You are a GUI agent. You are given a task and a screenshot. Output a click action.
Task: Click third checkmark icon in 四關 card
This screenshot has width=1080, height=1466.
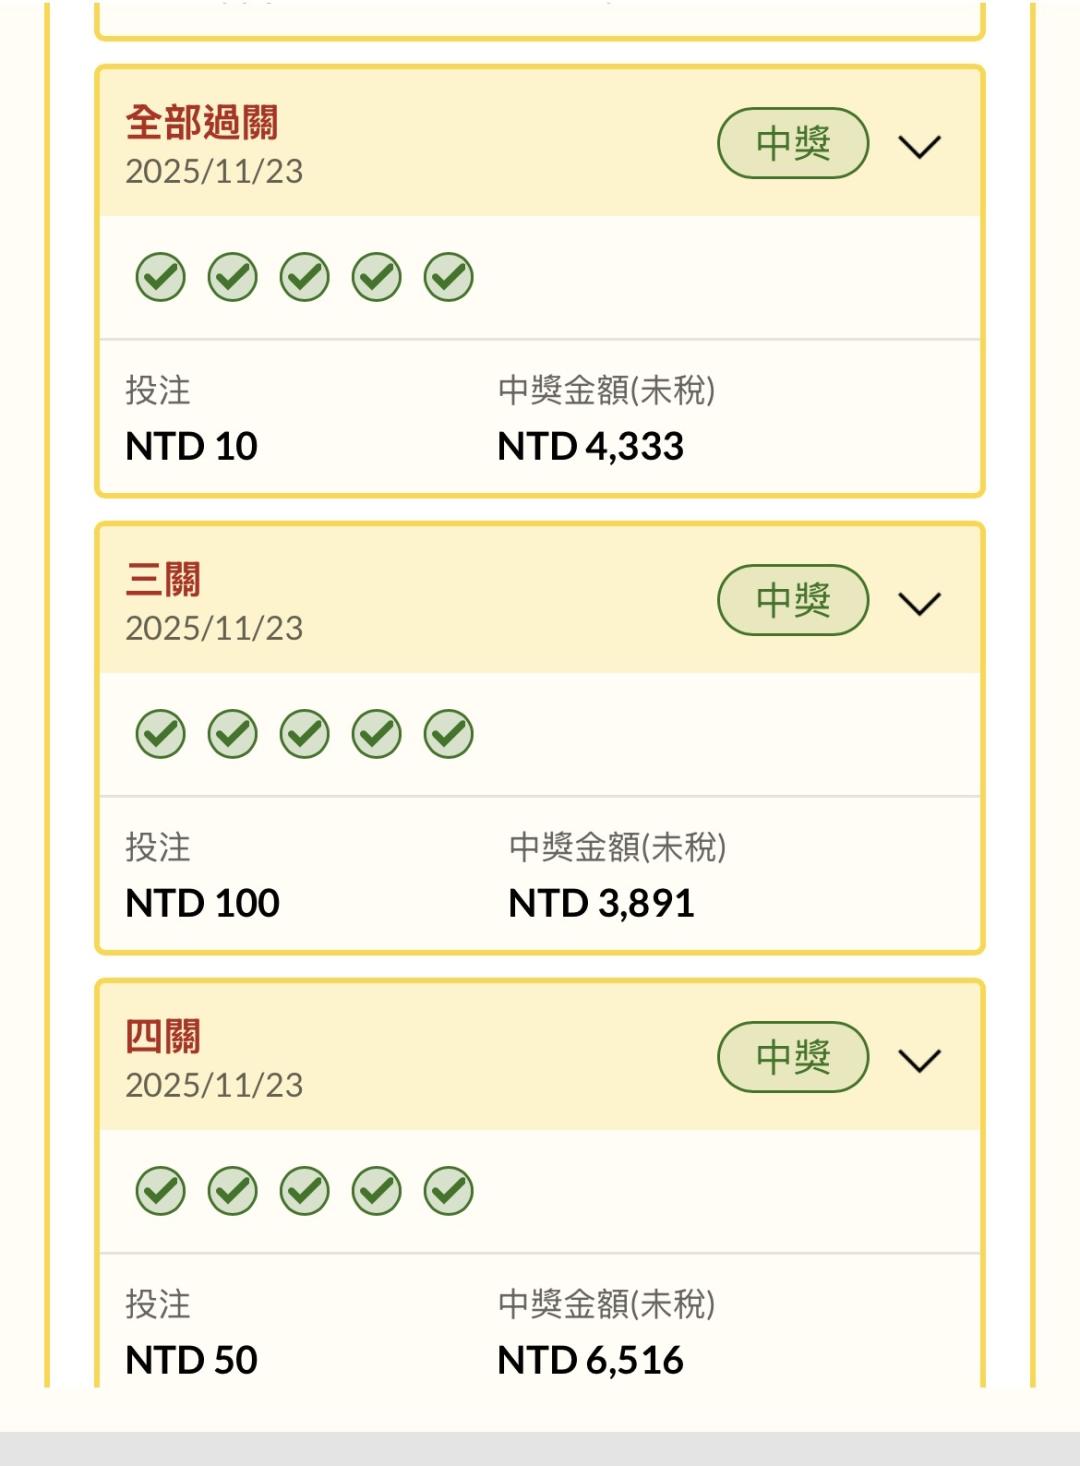[x=305, y=1191]
